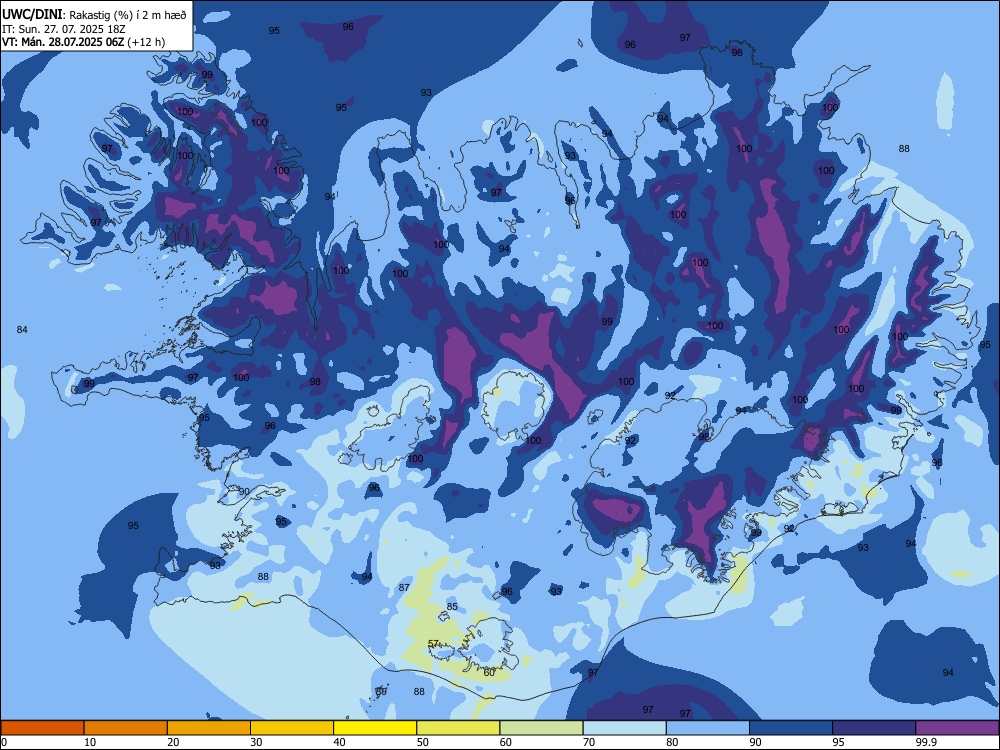
Task: Select the '57' humidity value on the map
Action: pos(434,643)
